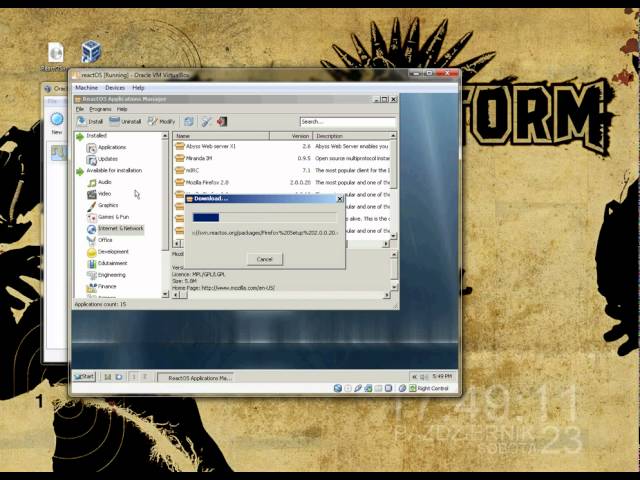The height and width of the screenshot is (480, 640).
Task: Open the Help menu of Applications Manager
Action: tap(122, 109)
